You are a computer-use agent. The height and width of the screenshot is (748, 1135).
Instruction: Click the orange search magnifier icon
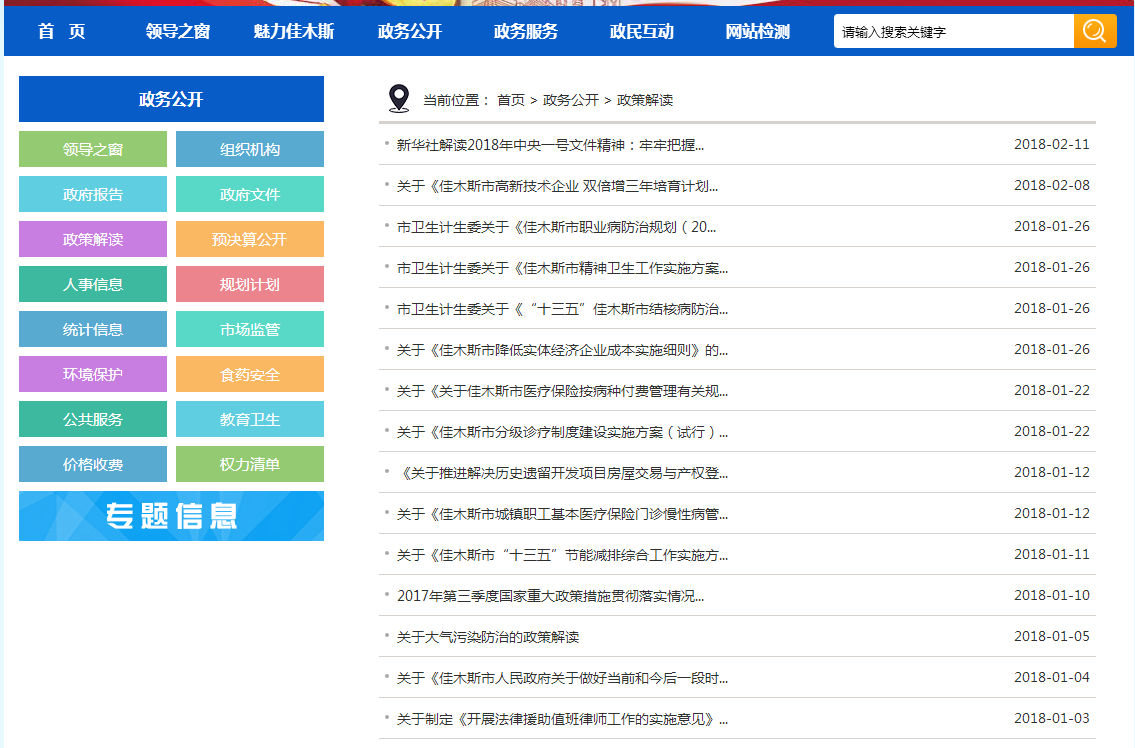[1095, 31]
